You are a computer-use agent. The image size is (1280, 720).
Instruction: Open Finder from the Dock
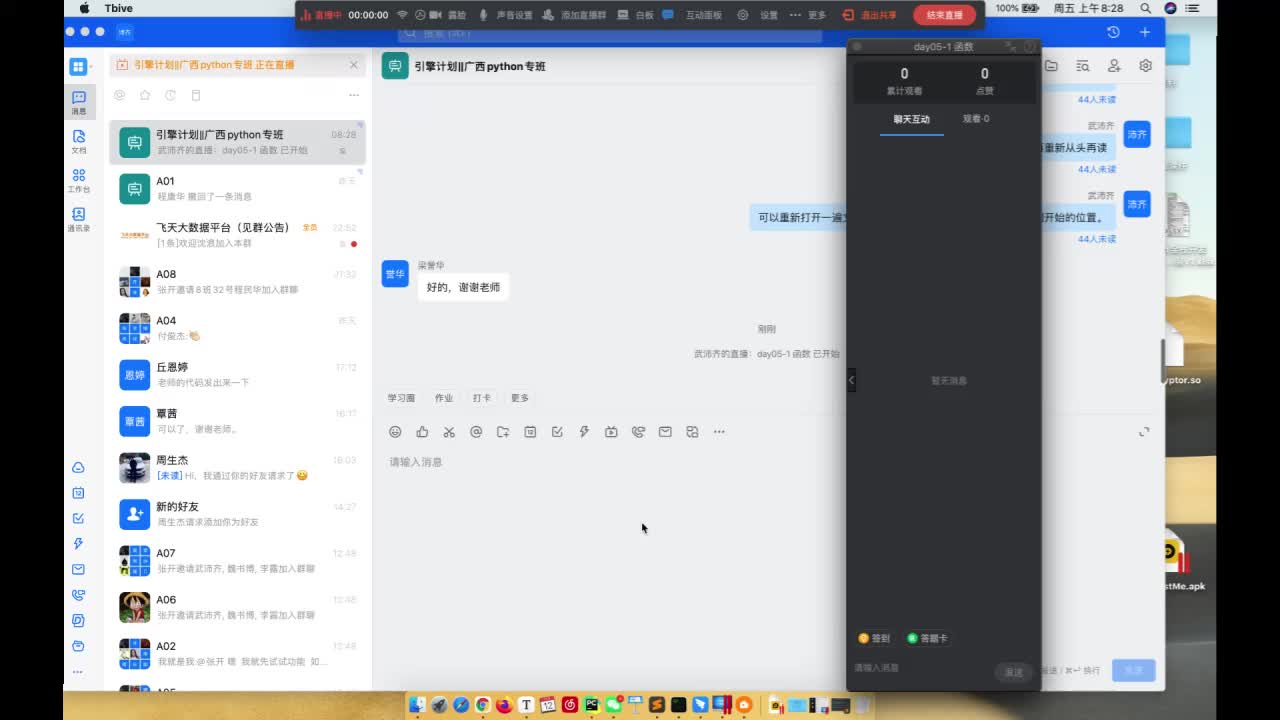point(417,705)
